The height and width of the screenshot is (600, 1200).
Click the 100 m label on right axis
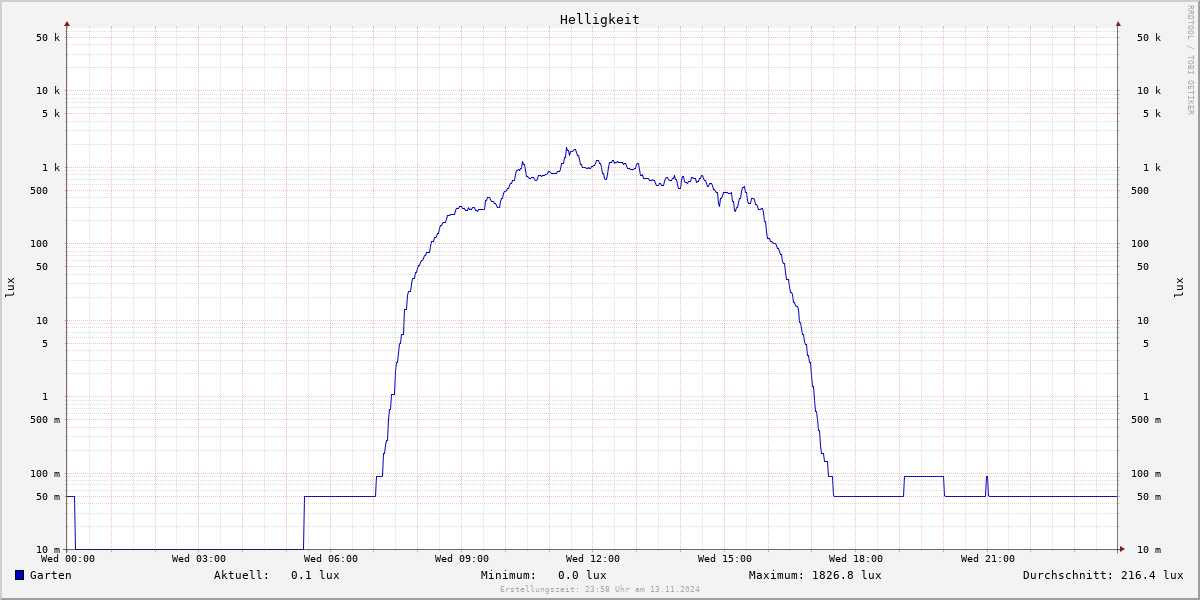tap(1146, 474)
